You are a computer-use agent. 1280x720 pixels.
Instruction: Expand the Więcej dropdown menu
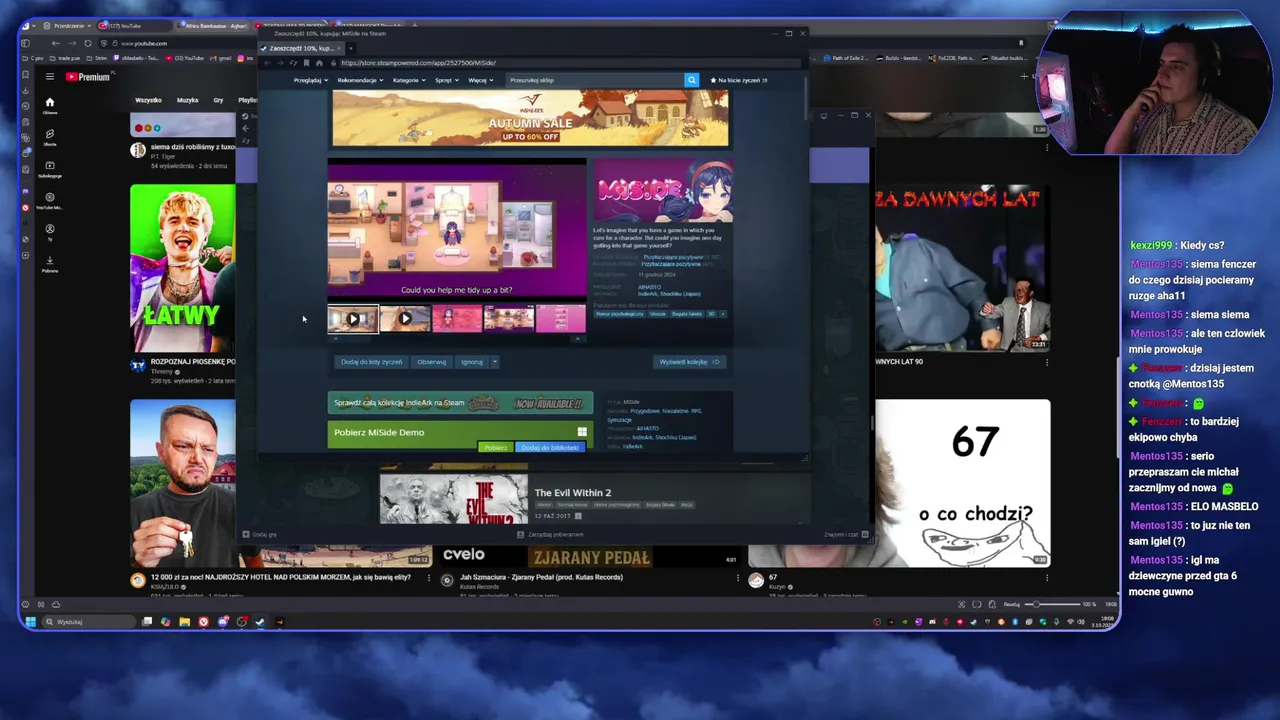pos(481,80)
